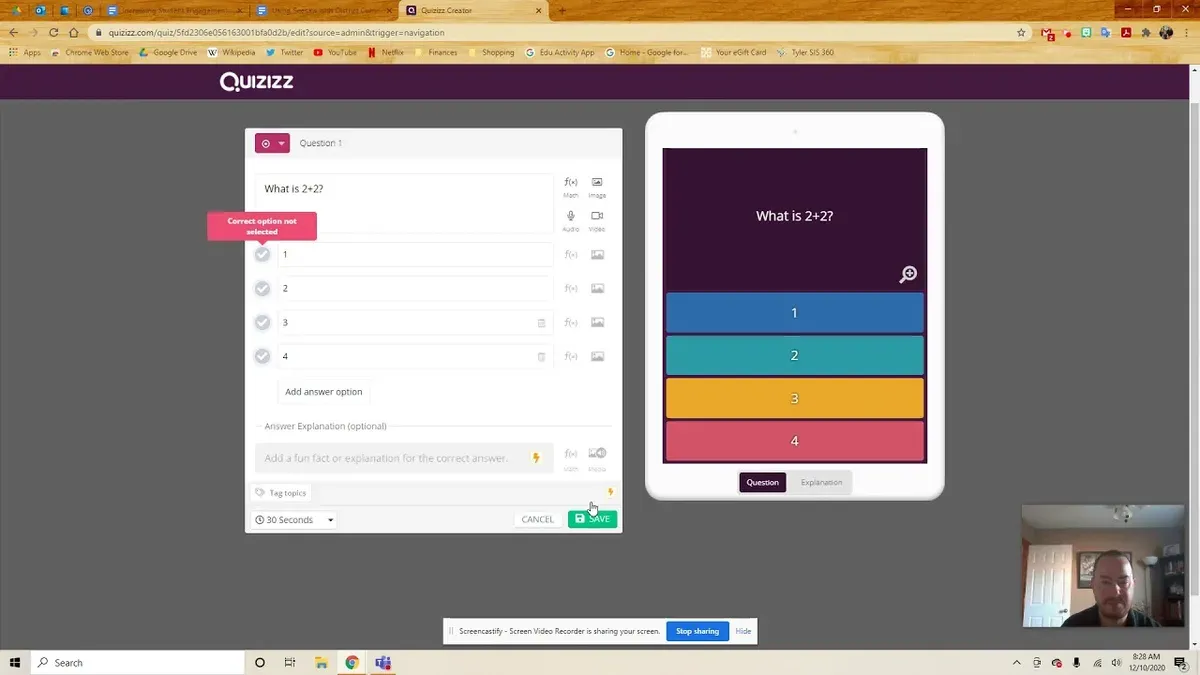
Task: Open the Tyler SIS 360 bookmark
Action: click(805, 52)
